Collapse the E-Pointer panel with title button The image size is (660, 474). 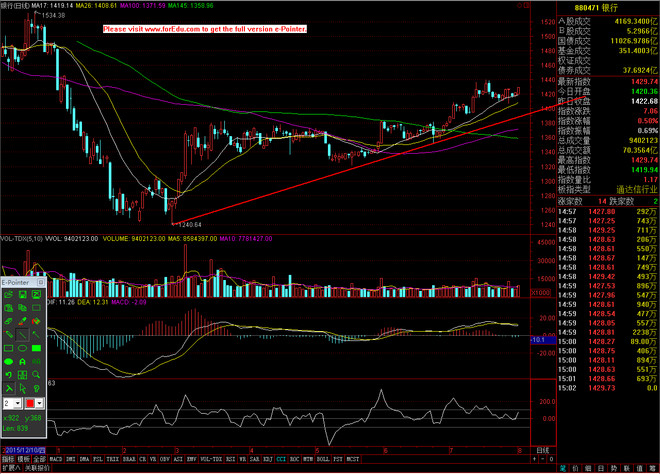pos(41,282)
